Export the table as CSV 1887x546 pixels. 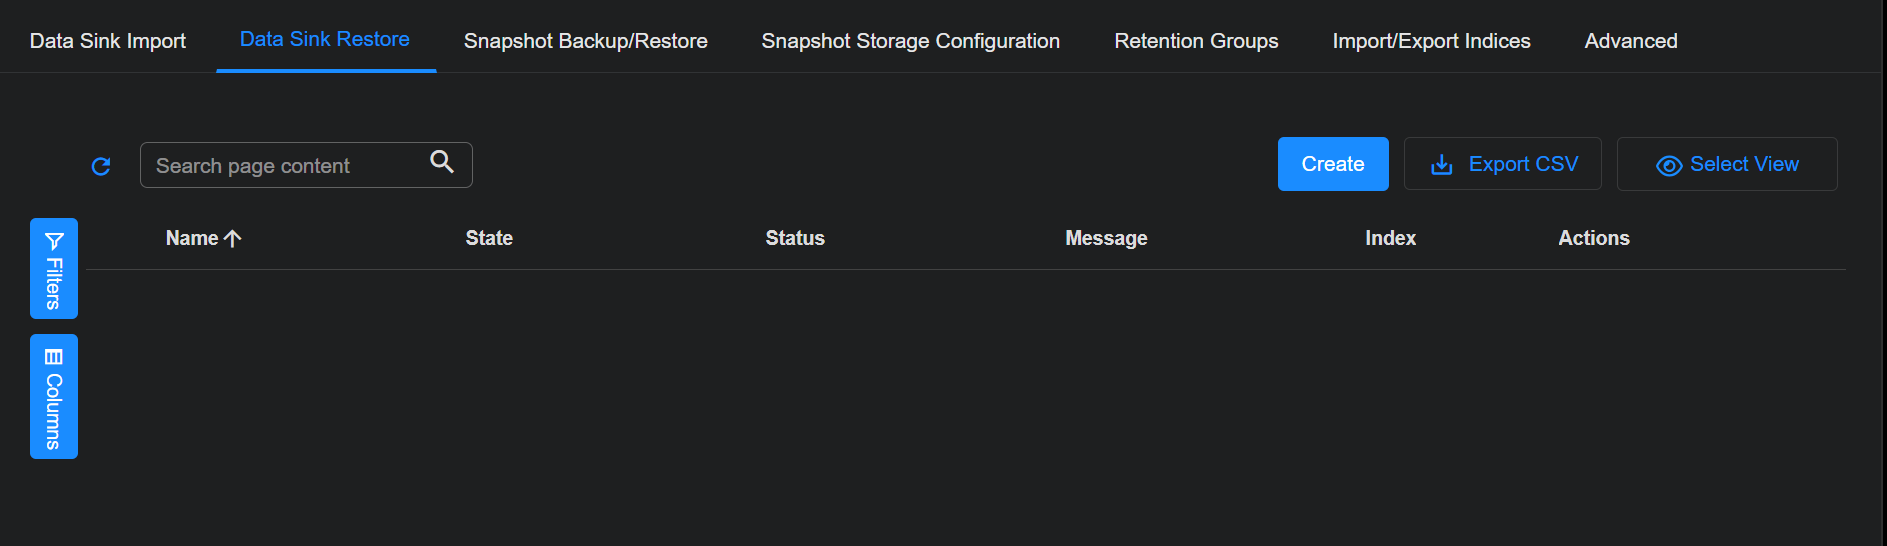(x=1502, y=164)
